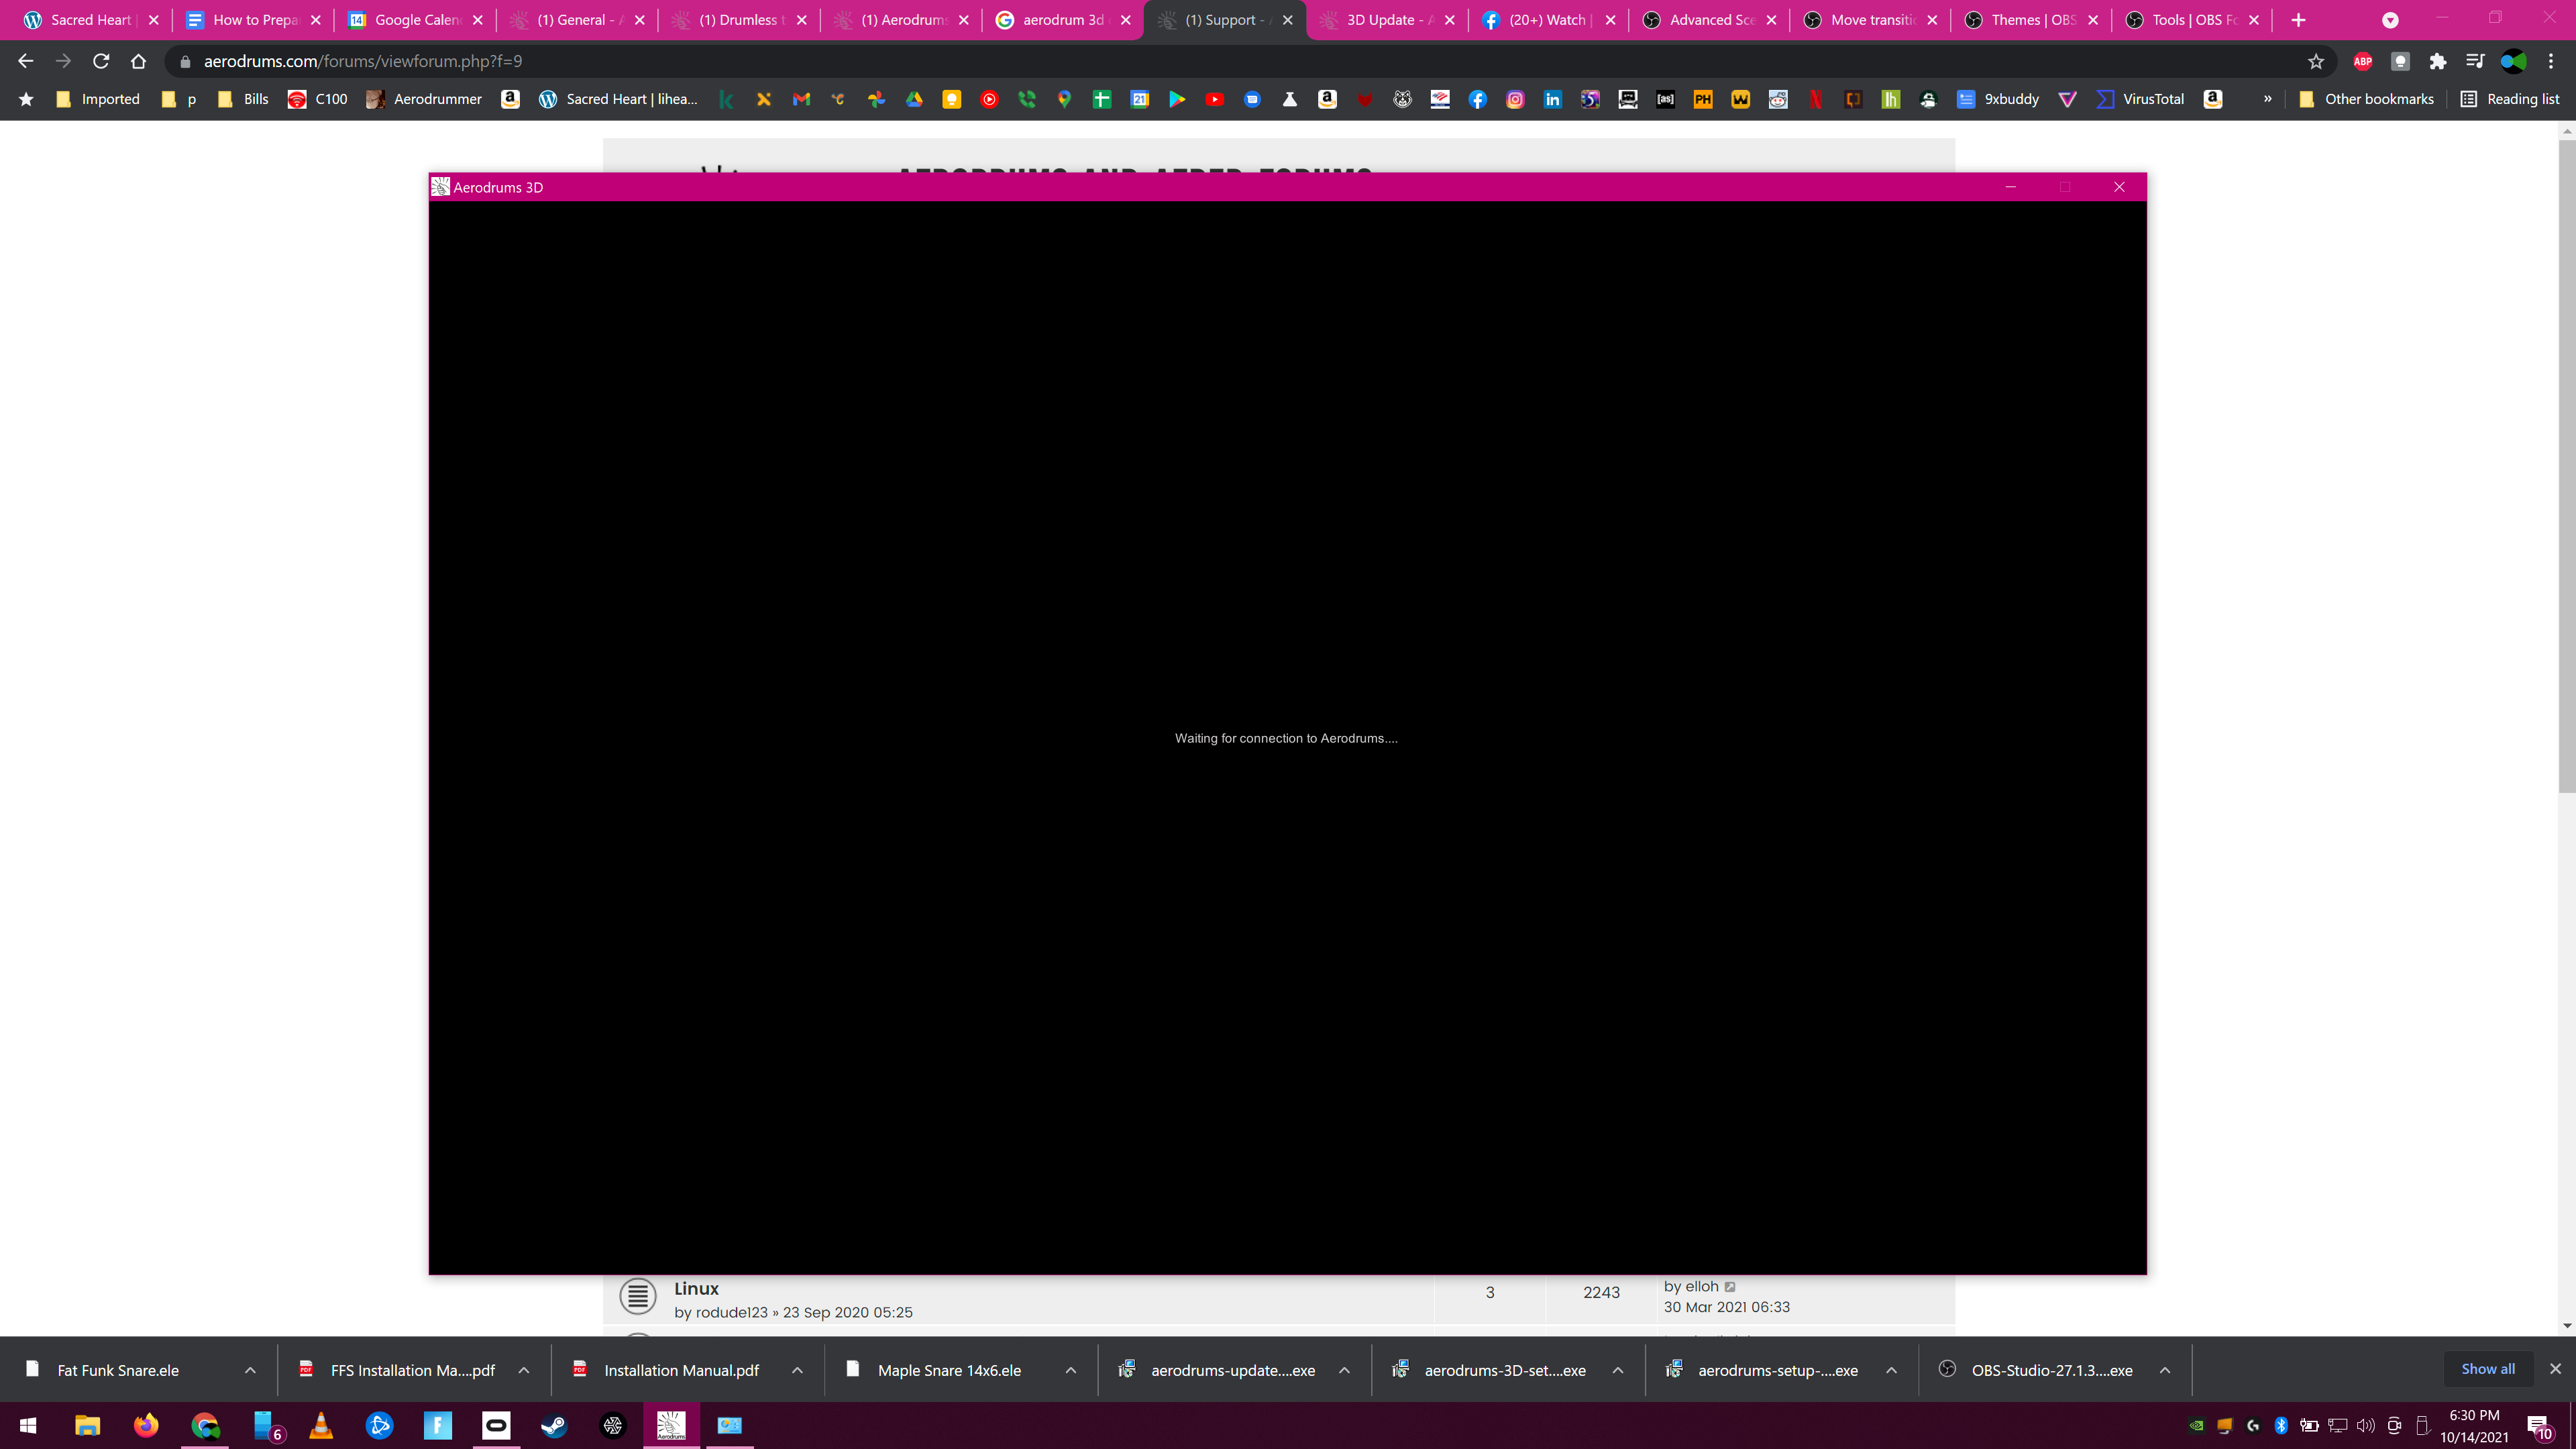The height and width of the screenshot is (1449, 2576).
Task: Close the Aerodrums 3D window
Action: 2119,187
